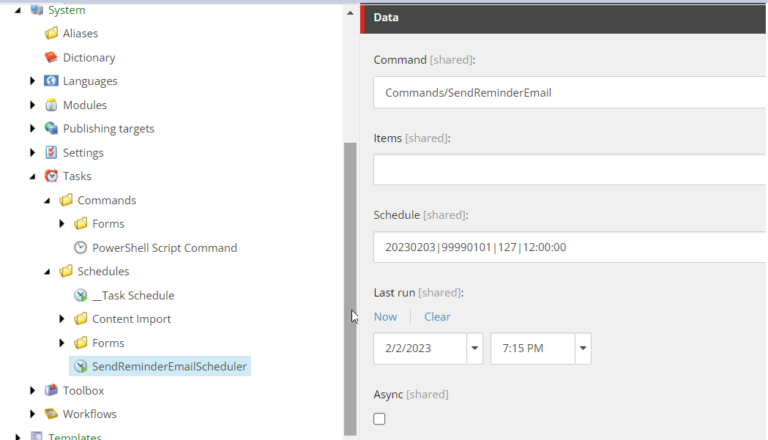Collapse the Schedules folder
Viewport: 768px width, 440px height.
pos(47,272)
